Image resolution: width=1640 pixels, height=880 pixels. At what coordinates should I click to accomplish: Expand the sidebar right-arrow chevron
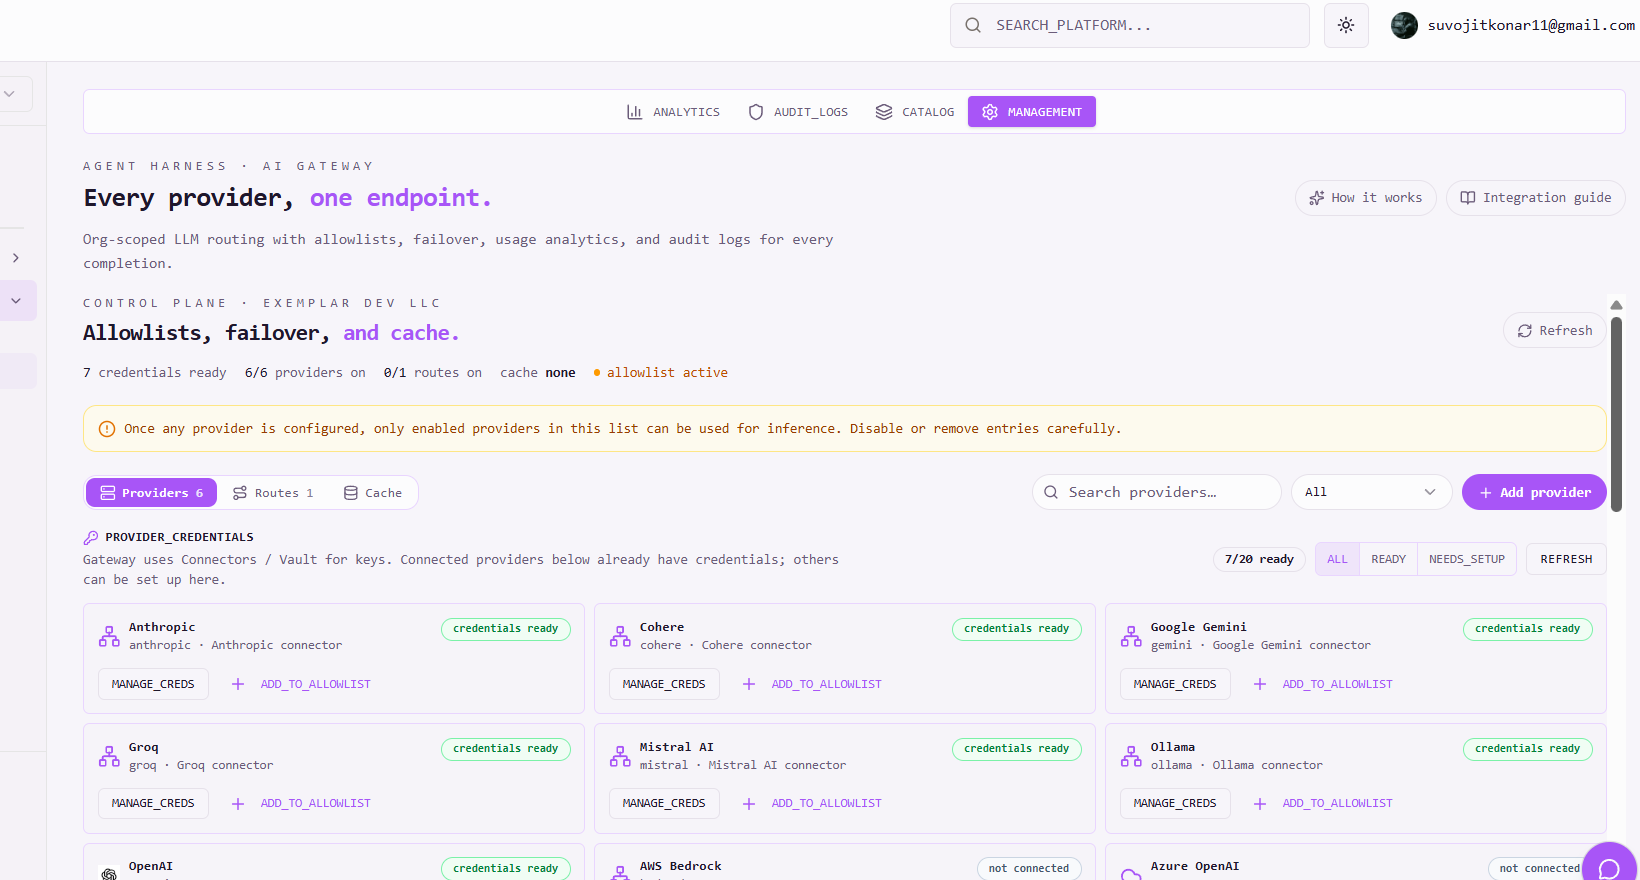[16, 258]
